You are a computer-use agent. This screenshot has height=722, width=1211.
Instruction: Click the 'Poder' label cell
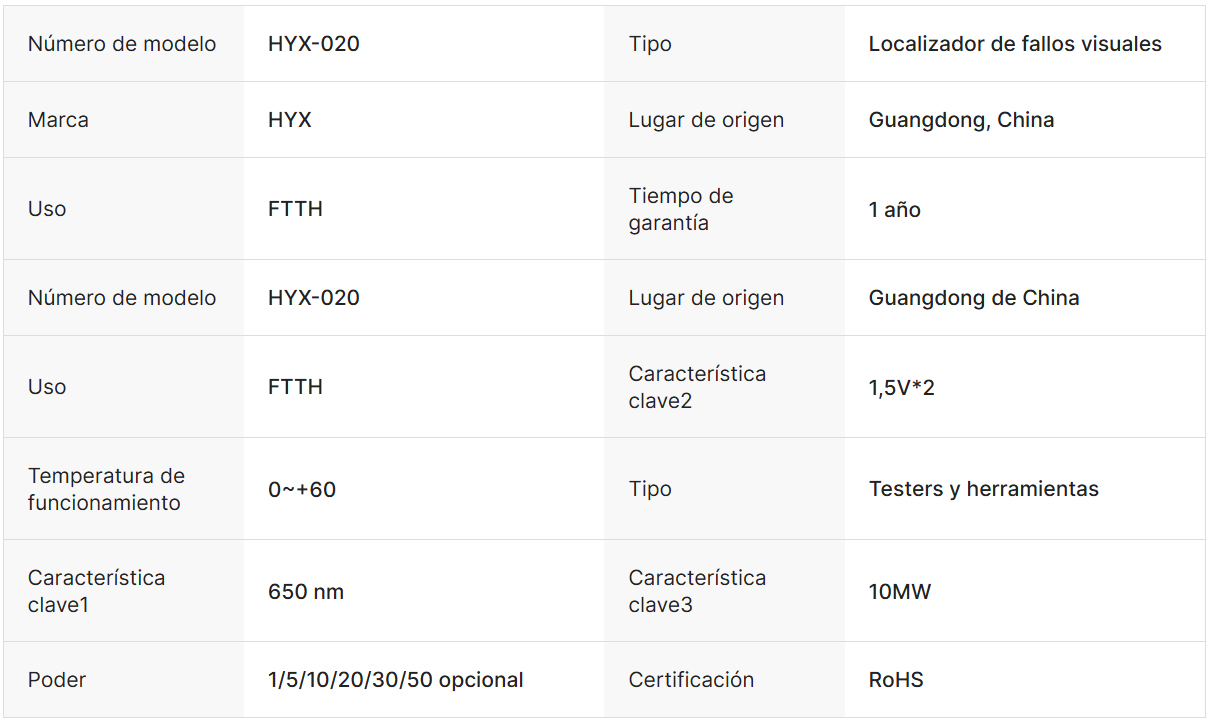click(x=57, y=680)
